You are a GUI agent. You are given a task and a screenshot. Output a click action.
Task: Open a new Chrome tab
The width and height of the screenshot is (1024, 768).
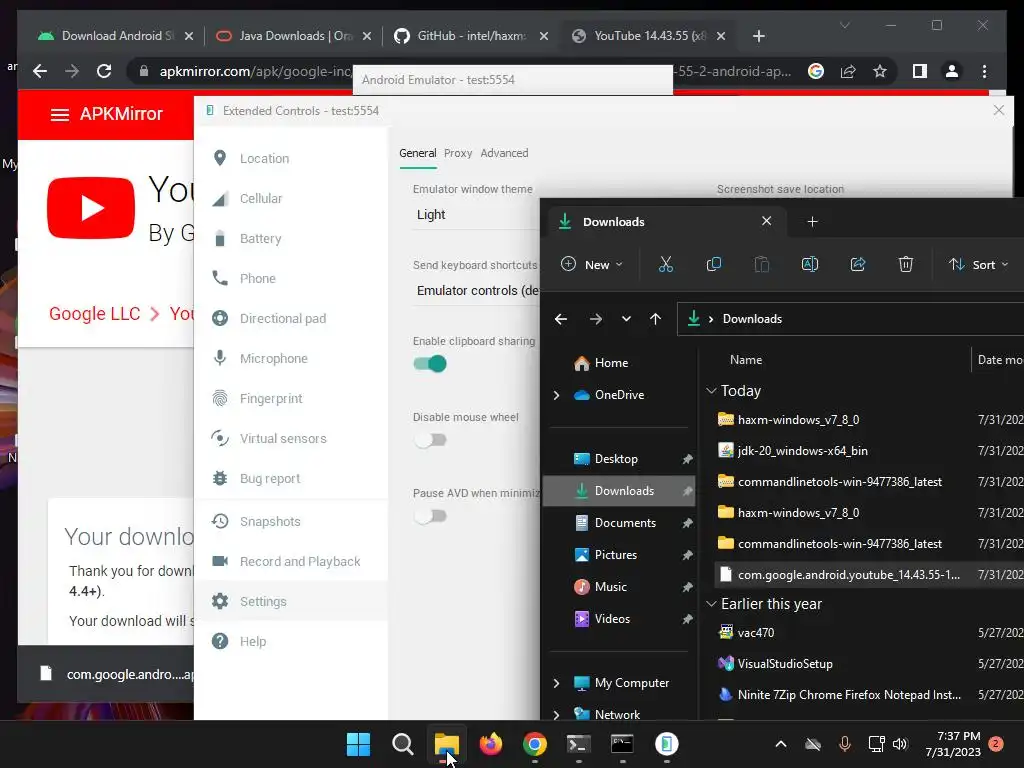click(758, 36)
